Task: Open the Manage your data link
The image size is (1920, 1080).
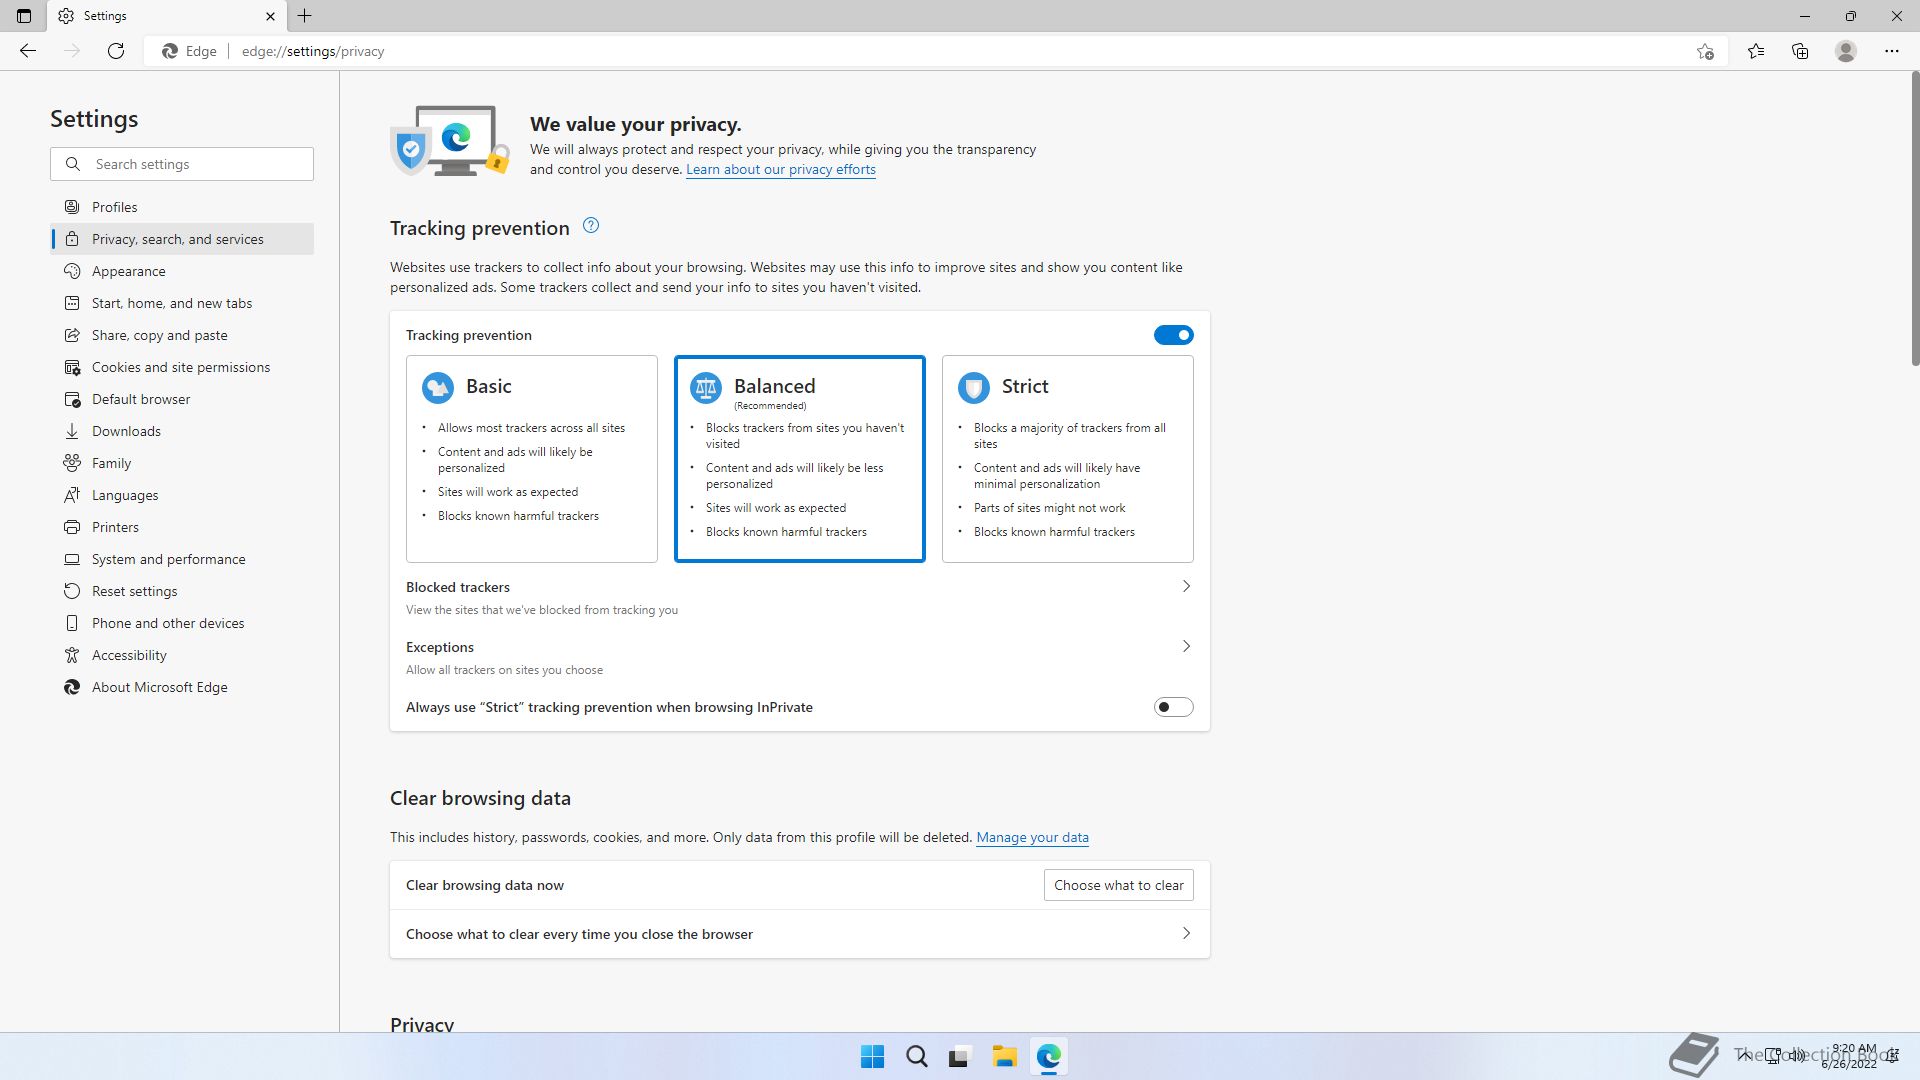Action: tap(1032, 837)
